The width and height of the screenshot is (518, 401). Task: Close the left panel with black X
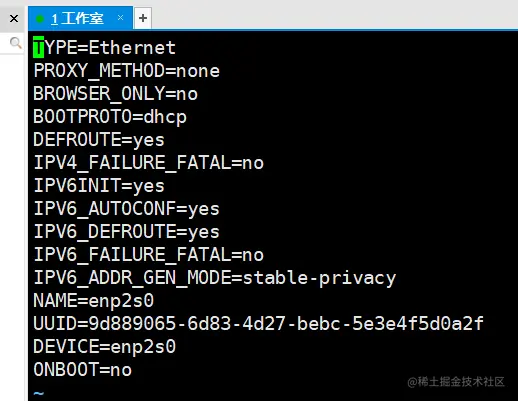[14, 18]
